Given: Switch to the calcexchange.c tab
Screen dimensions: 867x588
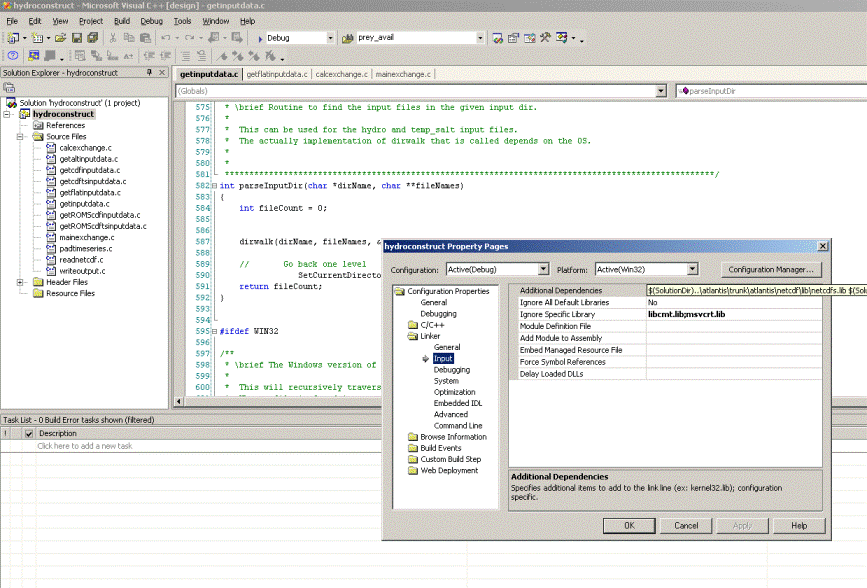Looking at the screenshot, I should pyautogui.click(x=341, y=74).
